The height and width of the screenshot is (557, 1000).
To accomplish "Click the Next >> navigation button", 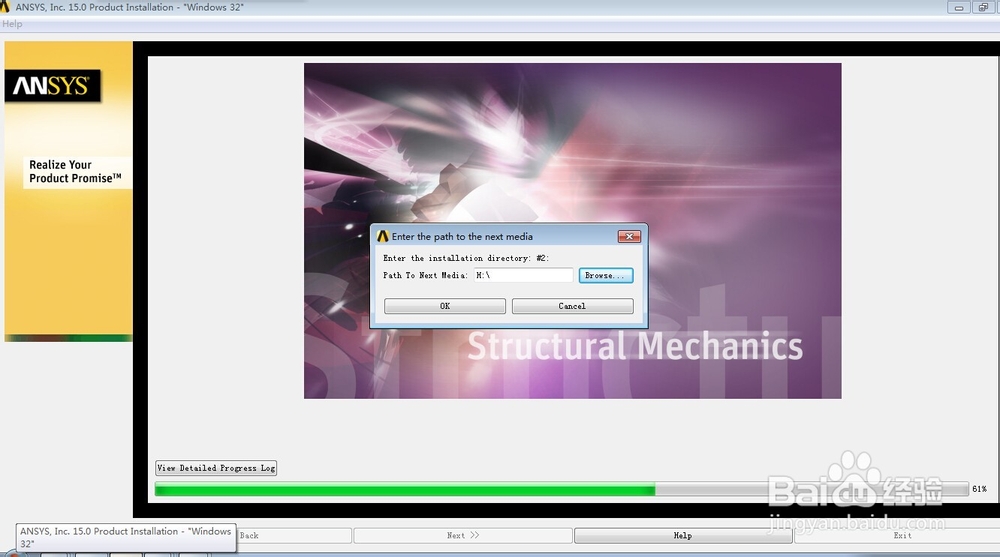I will 463,535.
